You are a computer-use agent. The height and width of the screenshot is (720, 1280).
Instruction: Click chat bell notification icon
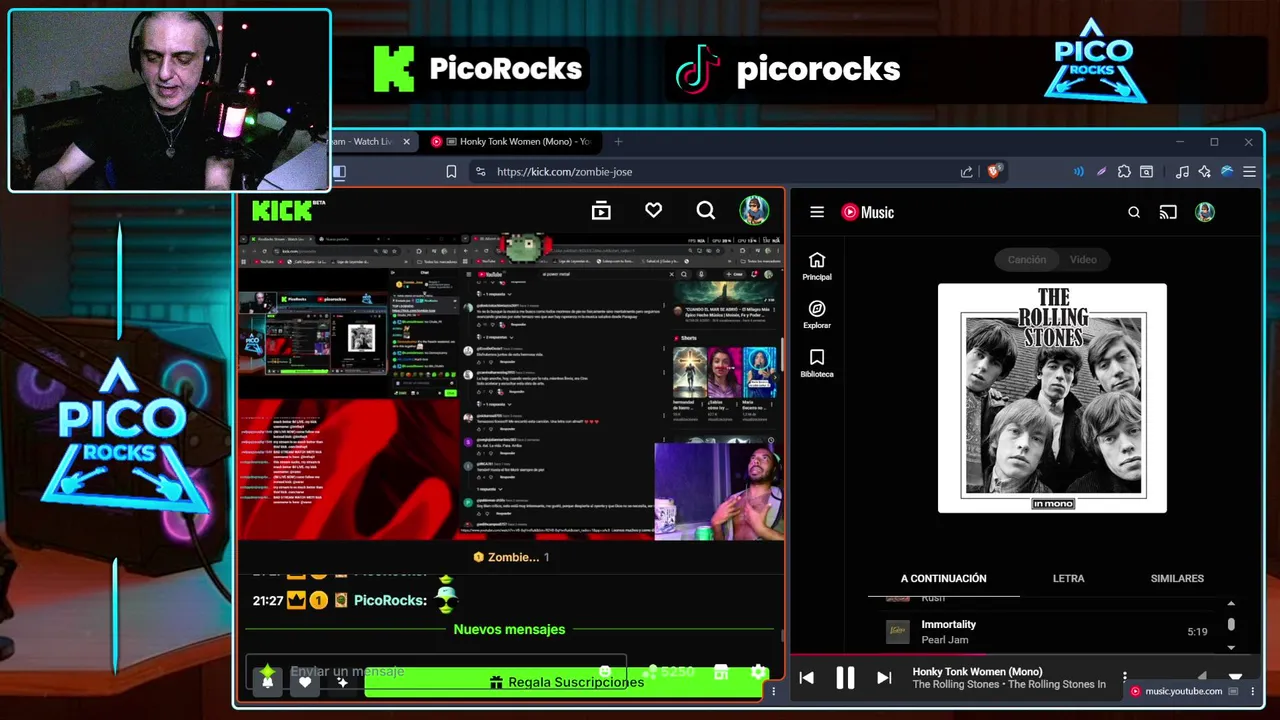(267, 682)
